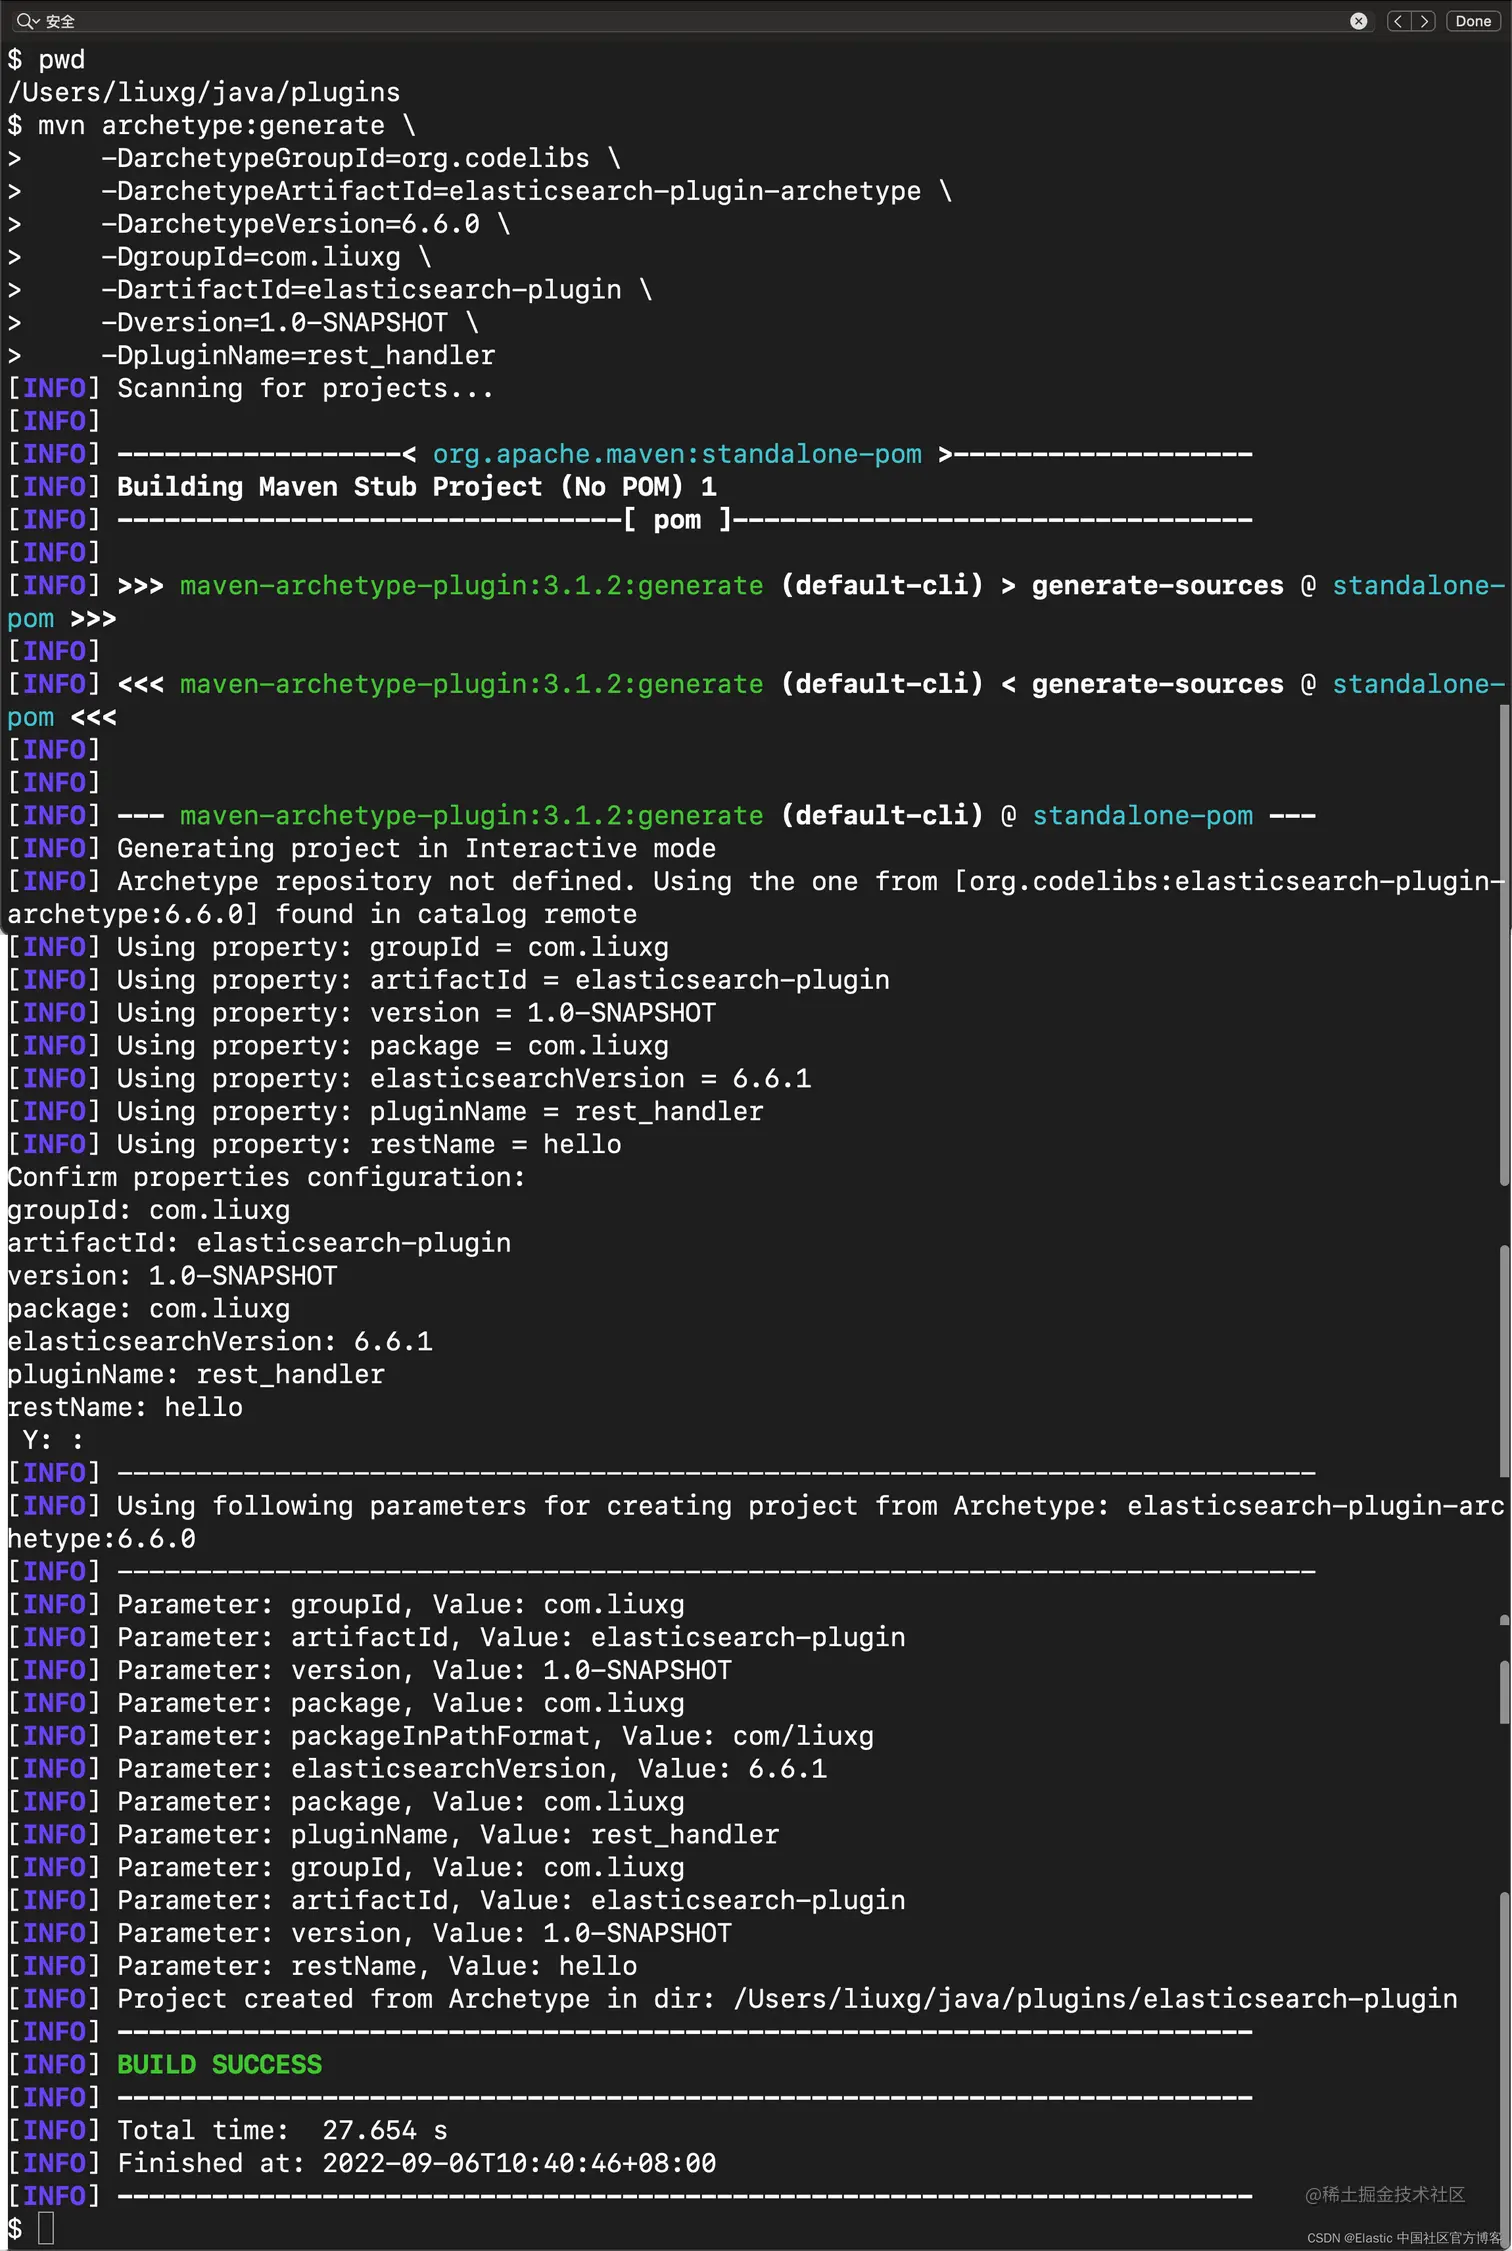This screenshot has height=2251, width=1512.
Task: Click '-DgroupId=com.liuxg' argument
Action: pyautogui.click(x=251, y=257)
